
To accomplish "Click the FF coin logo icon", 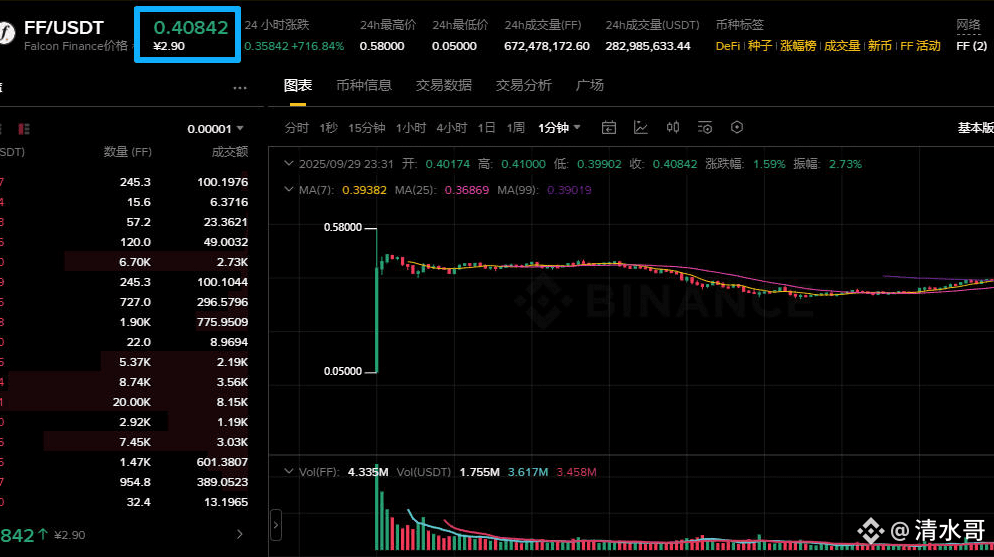I will point(6,33).
